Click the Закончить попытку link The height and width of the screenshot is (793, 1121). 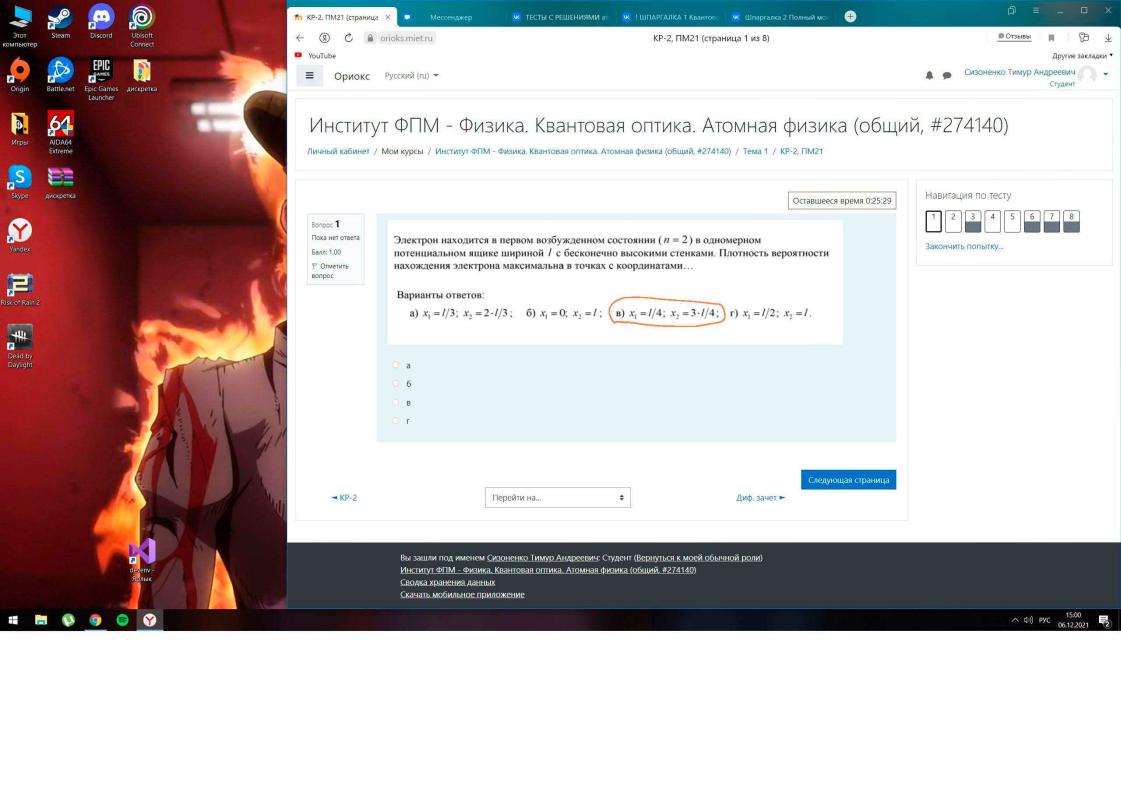[x=964, y=247]
